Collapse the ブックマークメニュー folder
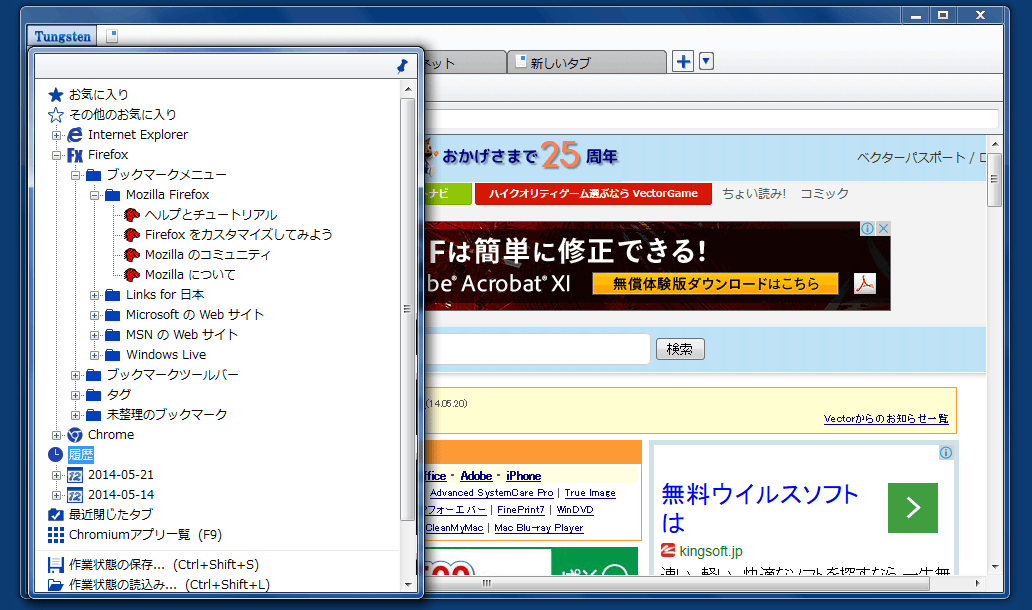 pos(76,175)
